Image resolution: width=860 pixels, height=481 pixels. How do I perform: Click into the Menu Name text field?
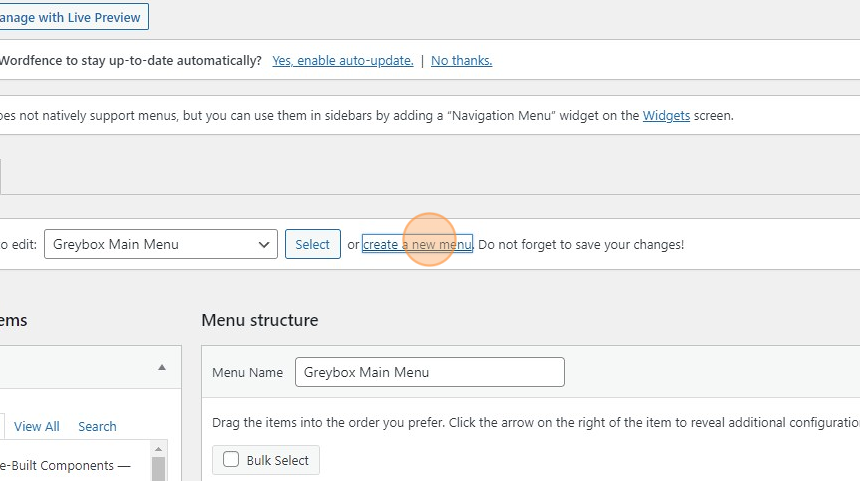pyautogui.click(x=429, y=372)
